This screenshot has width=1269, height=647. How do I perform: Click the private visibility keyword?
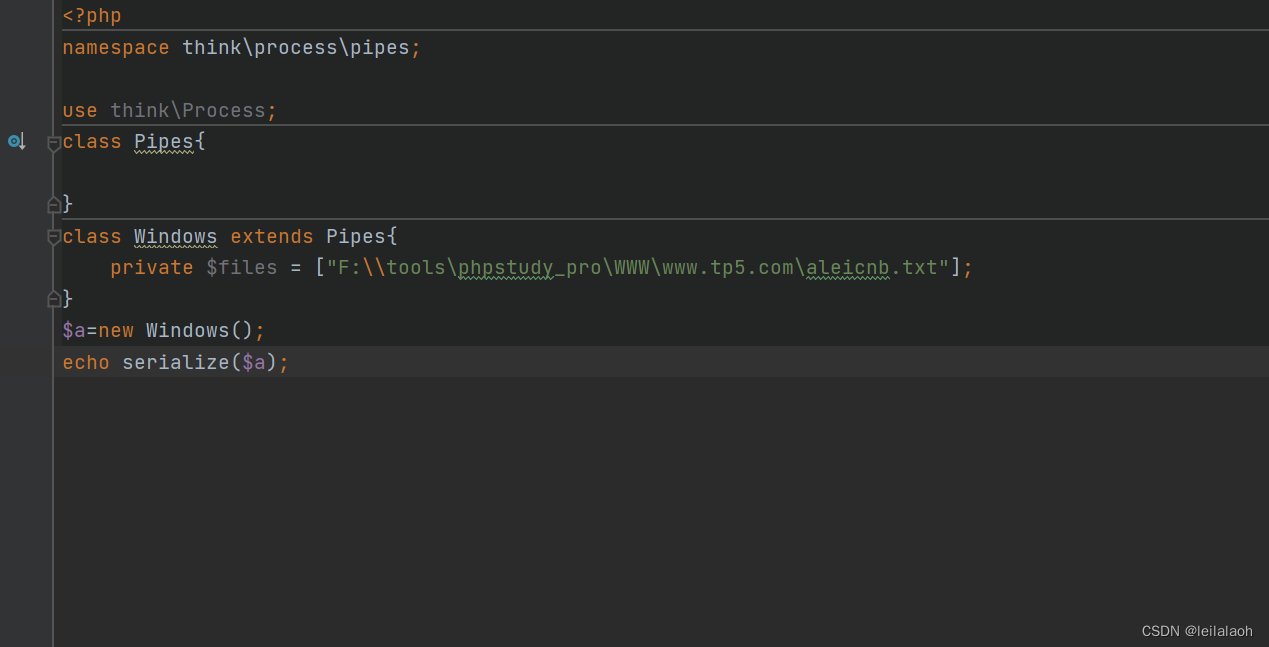coord(151,267)
